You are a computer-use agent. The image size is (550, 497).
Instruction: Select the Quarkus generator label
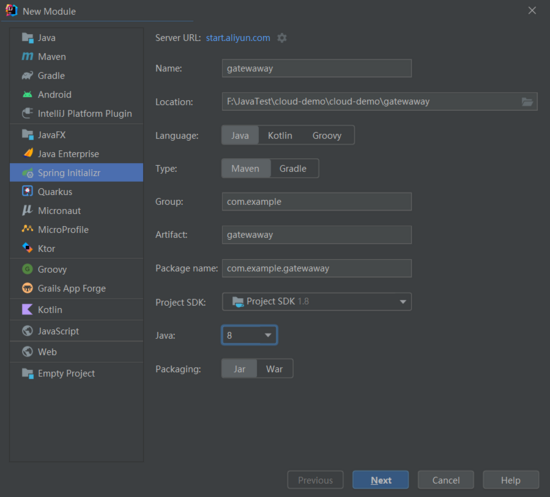point(55,192)
